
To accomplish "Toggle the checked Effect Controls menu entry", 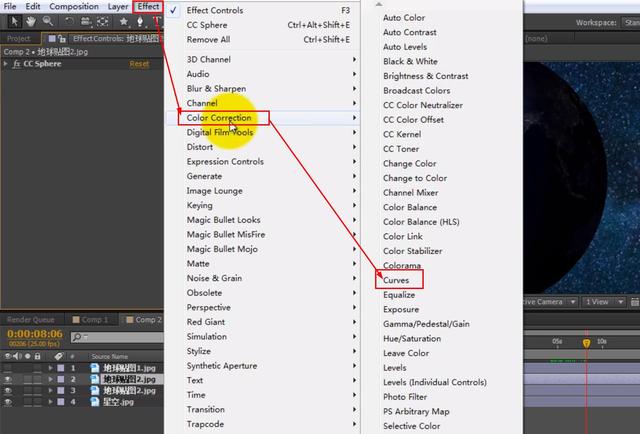I will click(x=262, y=10).
